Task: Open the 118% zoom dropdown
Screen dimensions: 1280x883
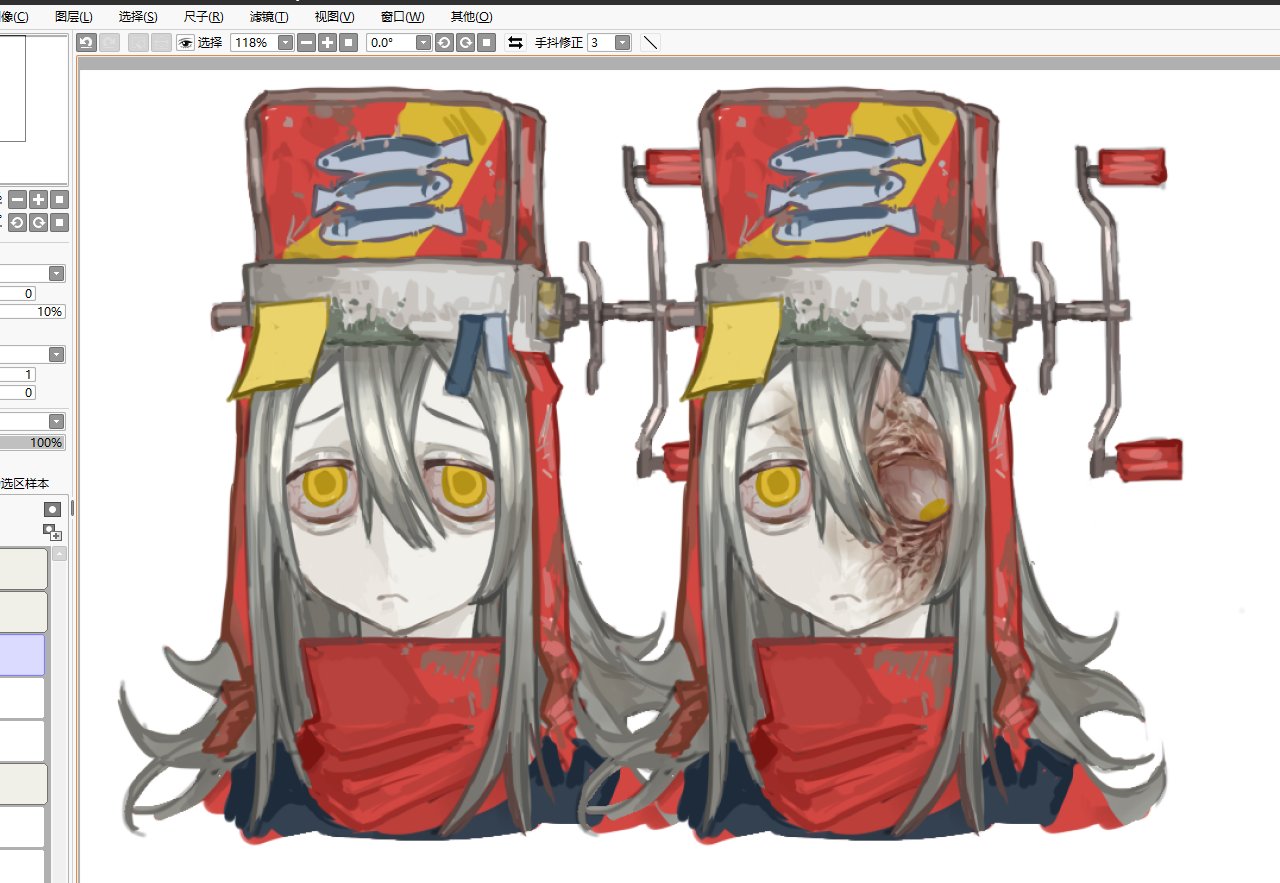Action: click(285, 42)
